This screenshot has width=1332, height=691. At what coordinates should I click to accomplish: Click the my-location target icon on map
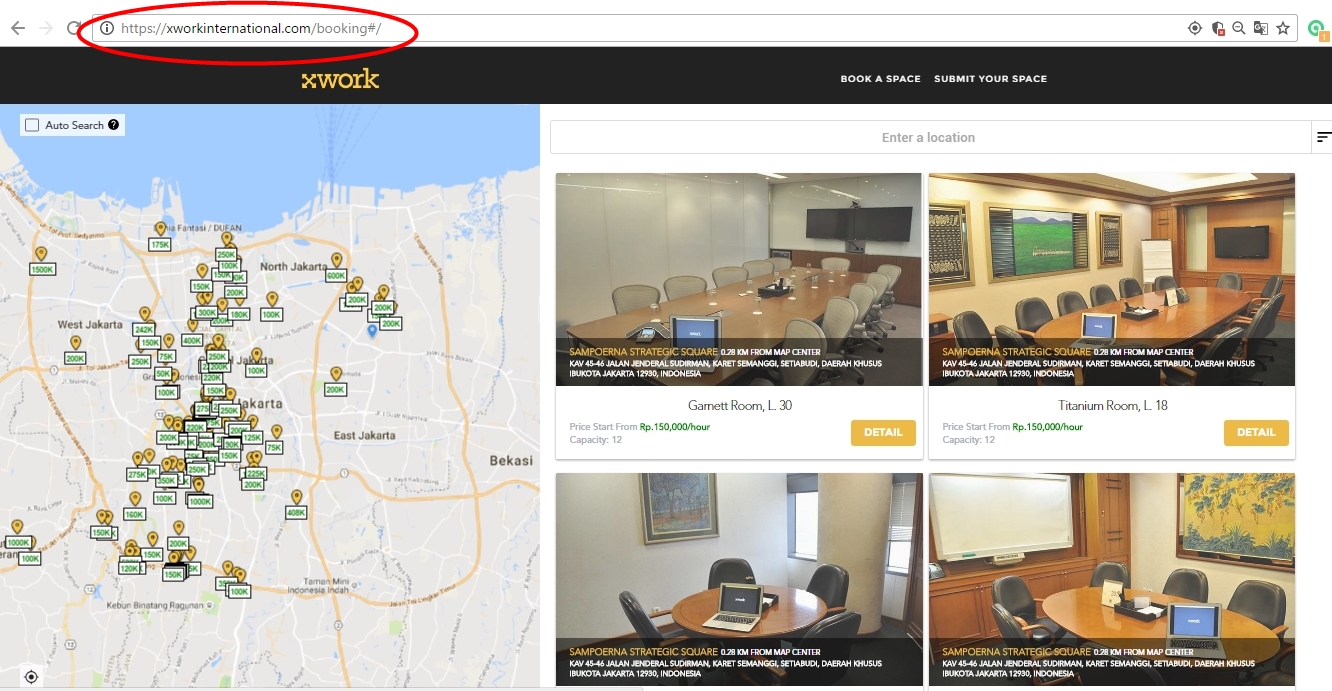tap(31, 677)
